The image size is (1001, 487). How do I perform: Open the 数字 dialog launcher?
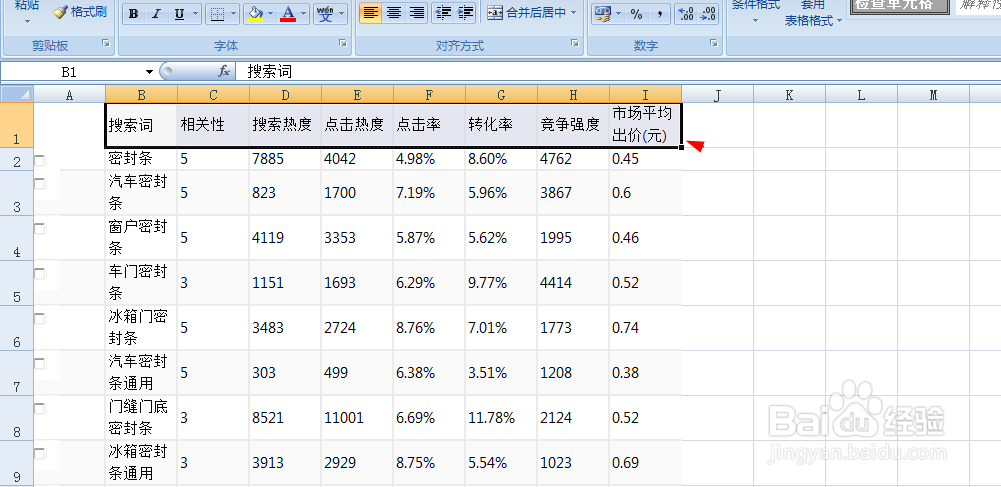click(713, 43)
